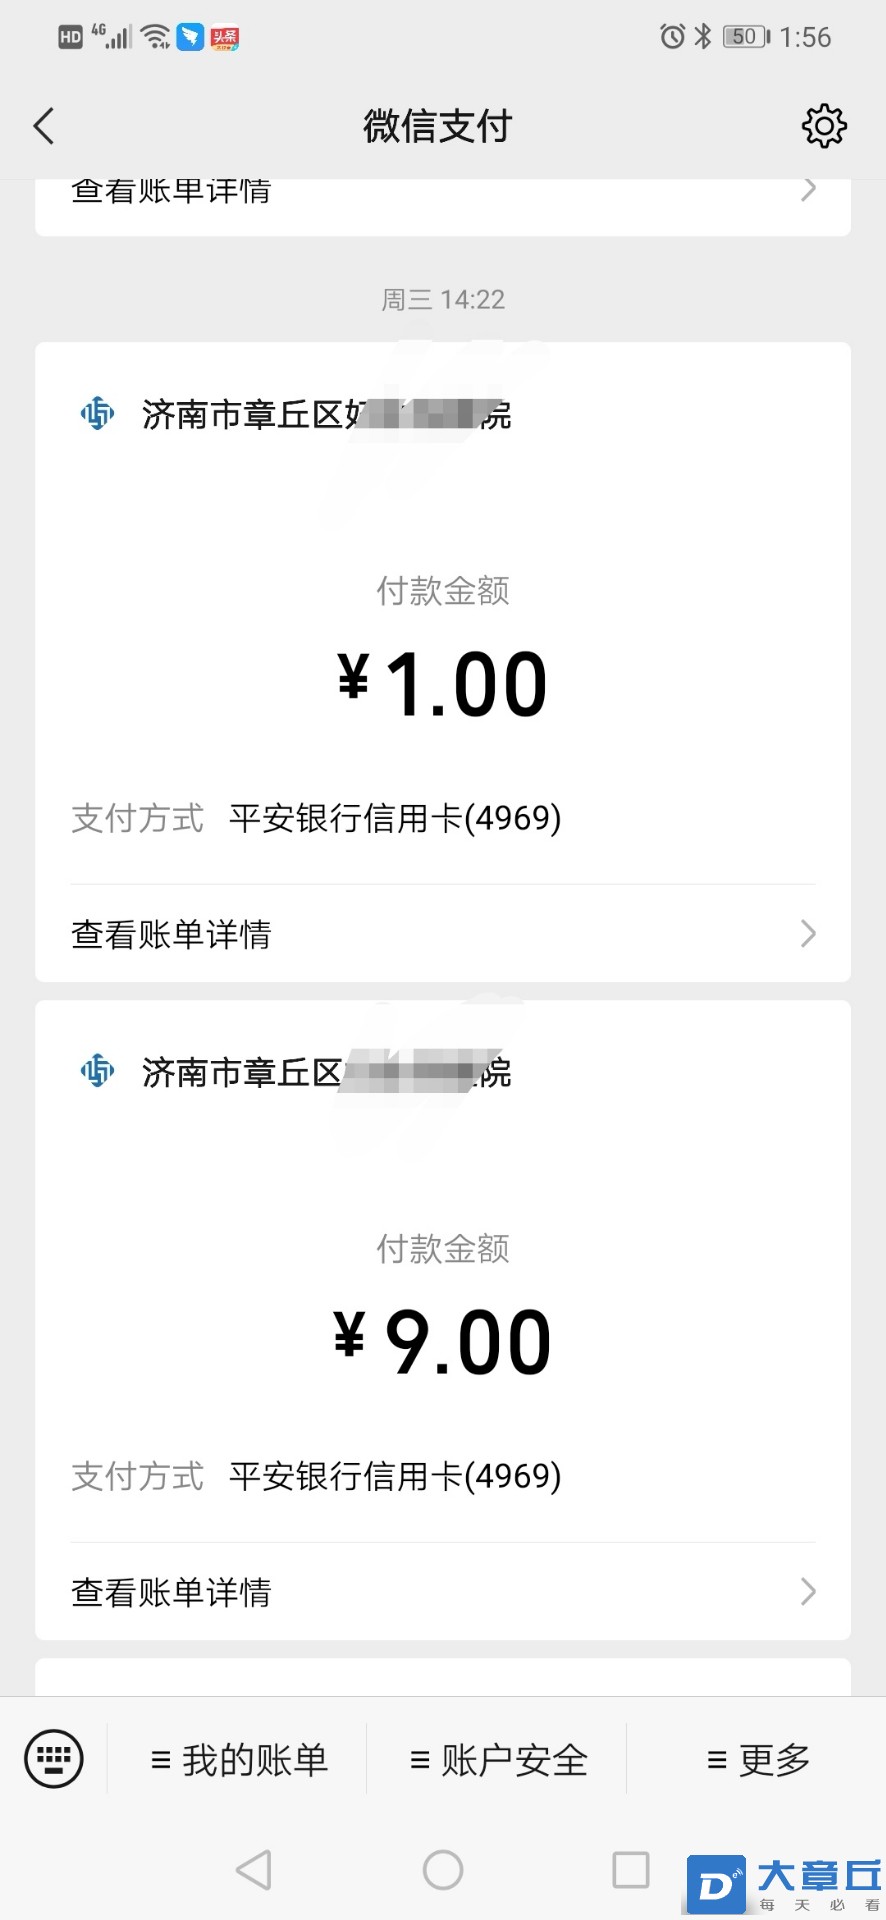886x1920 pixels.
Task: View 查看账单详情 for ¥9.00 payment
Action: pyautogui.click(x=443, y=1592)
